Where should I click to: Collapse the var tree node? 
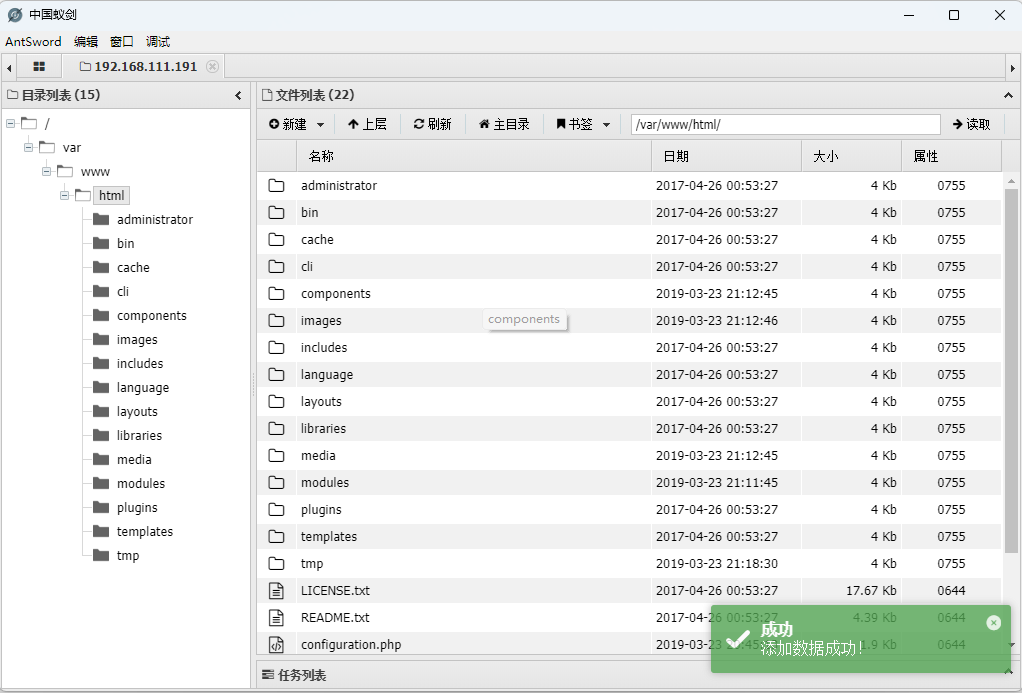click(29, 148)
